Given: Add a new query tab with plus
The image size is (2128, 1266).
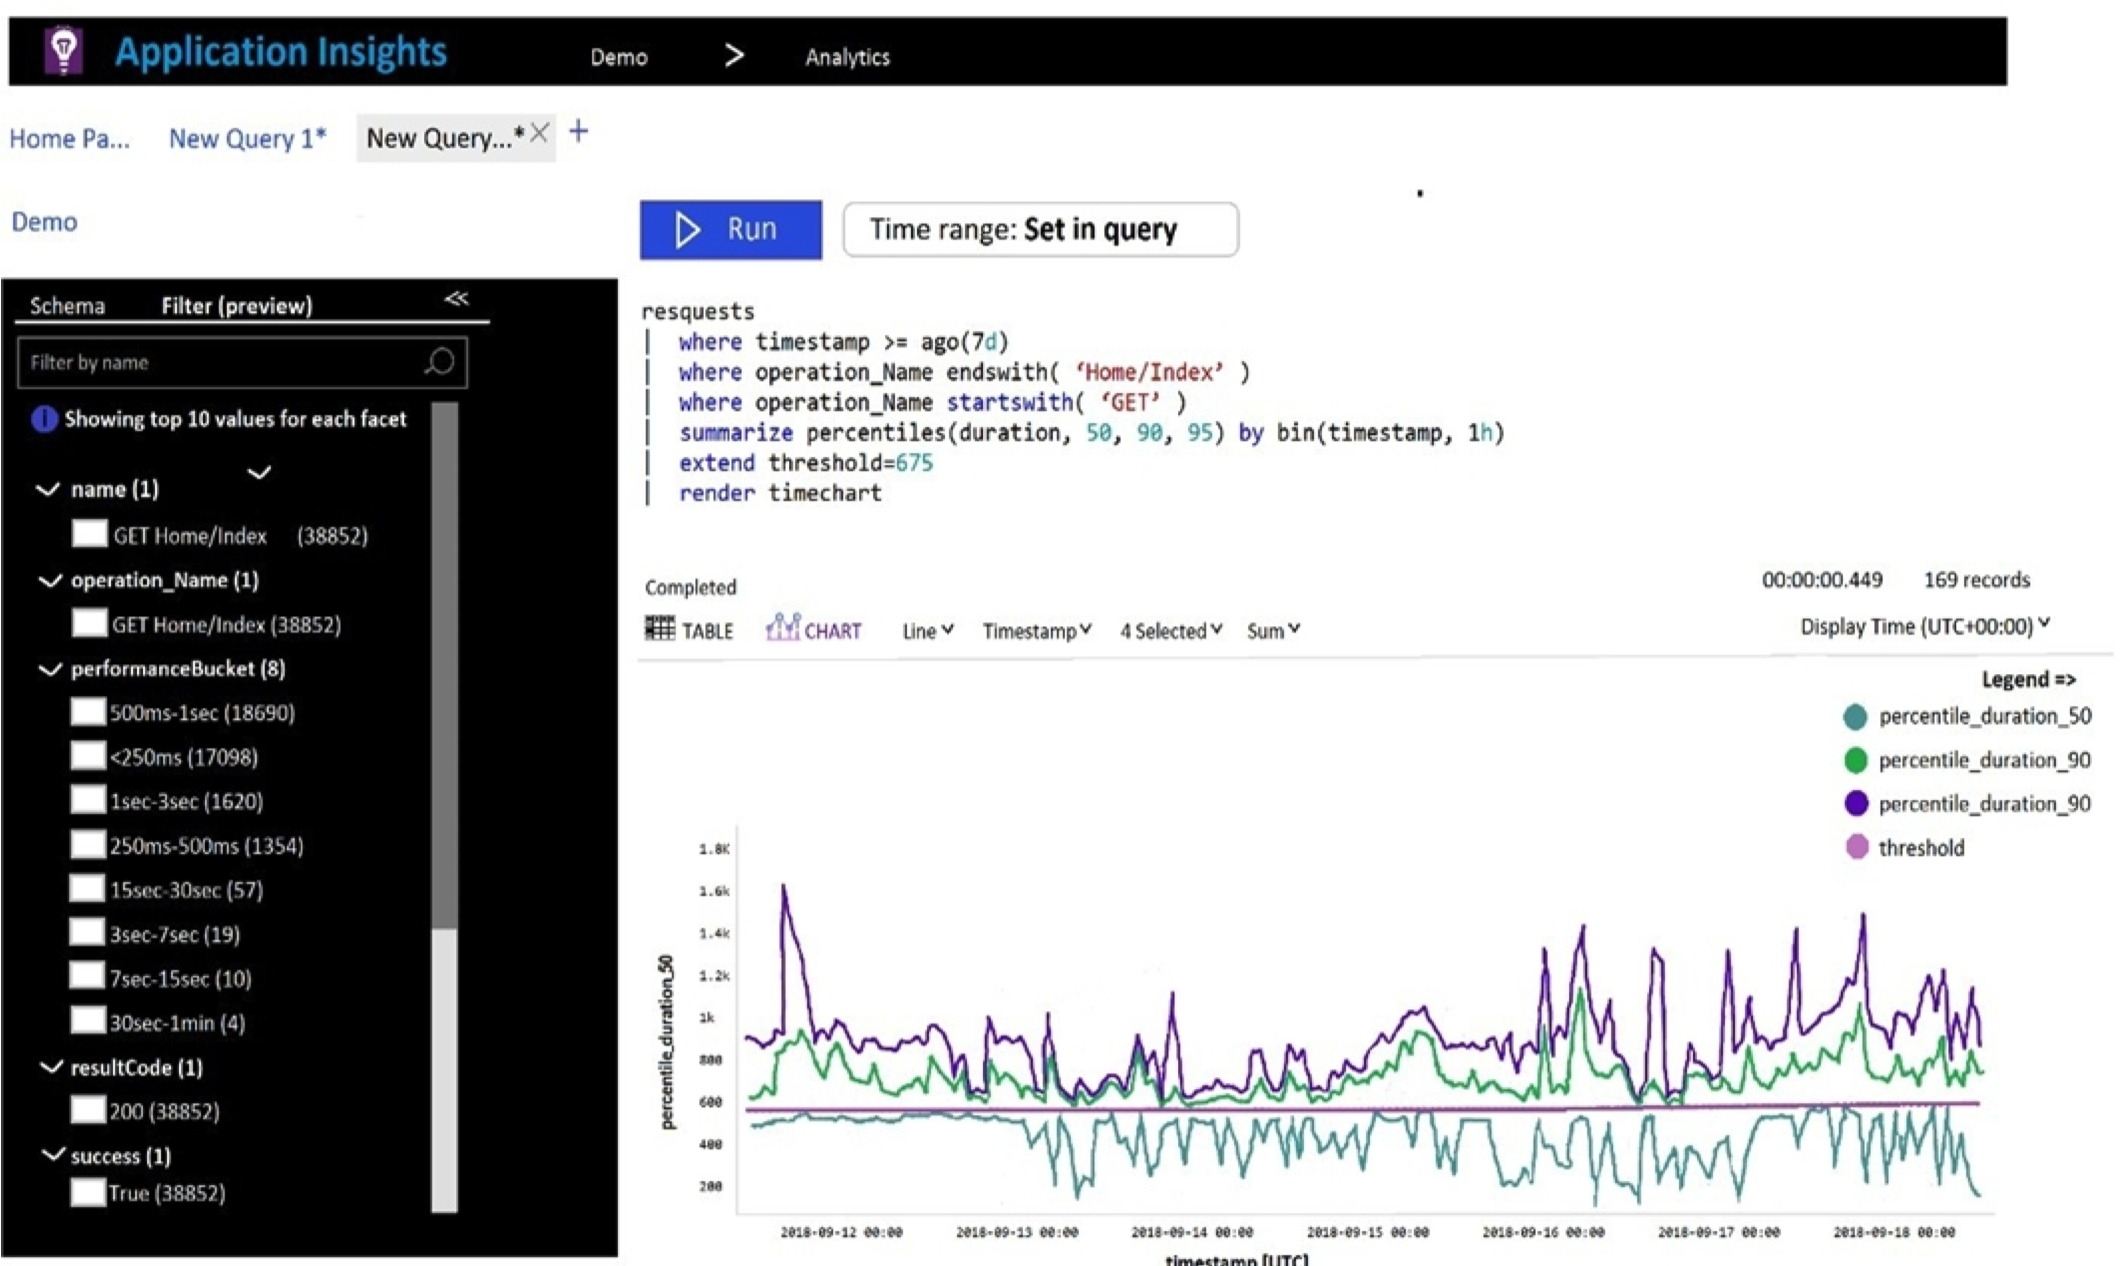Looking at the screenshot, I should click(x=578, y=131).
